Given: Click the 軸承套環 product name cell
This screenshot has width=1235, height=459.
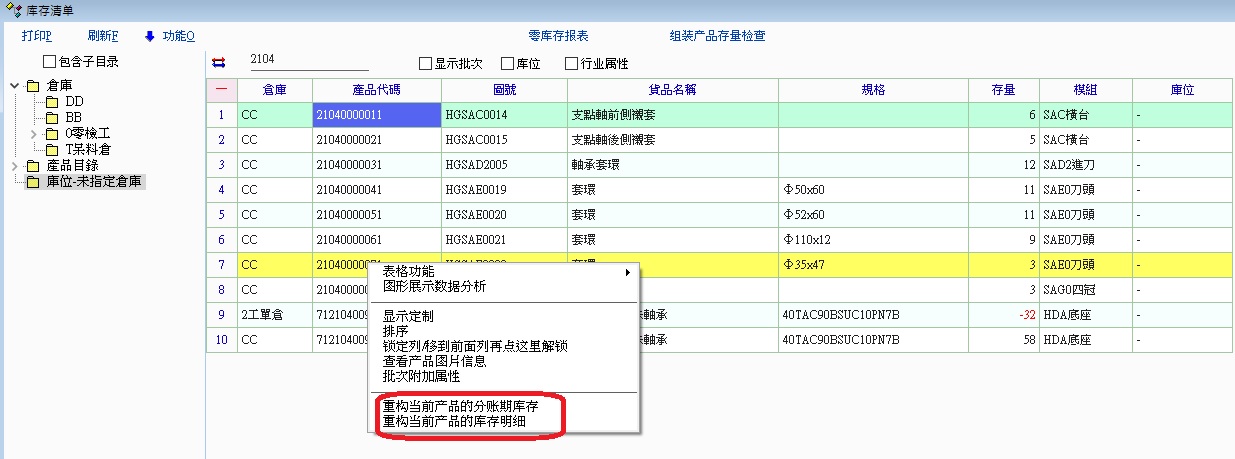Looking at the screenshot, I should click(672, 165).
